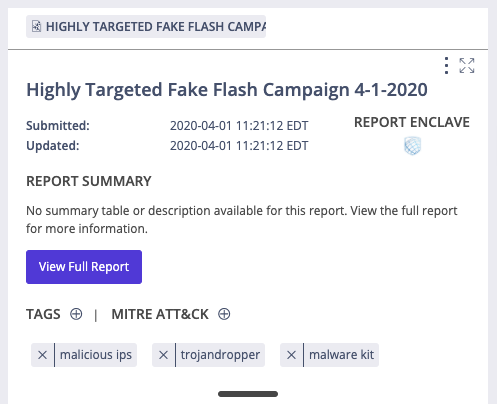
Task: Click the Submitted timestamp value
Action: [x=239, y=126]
